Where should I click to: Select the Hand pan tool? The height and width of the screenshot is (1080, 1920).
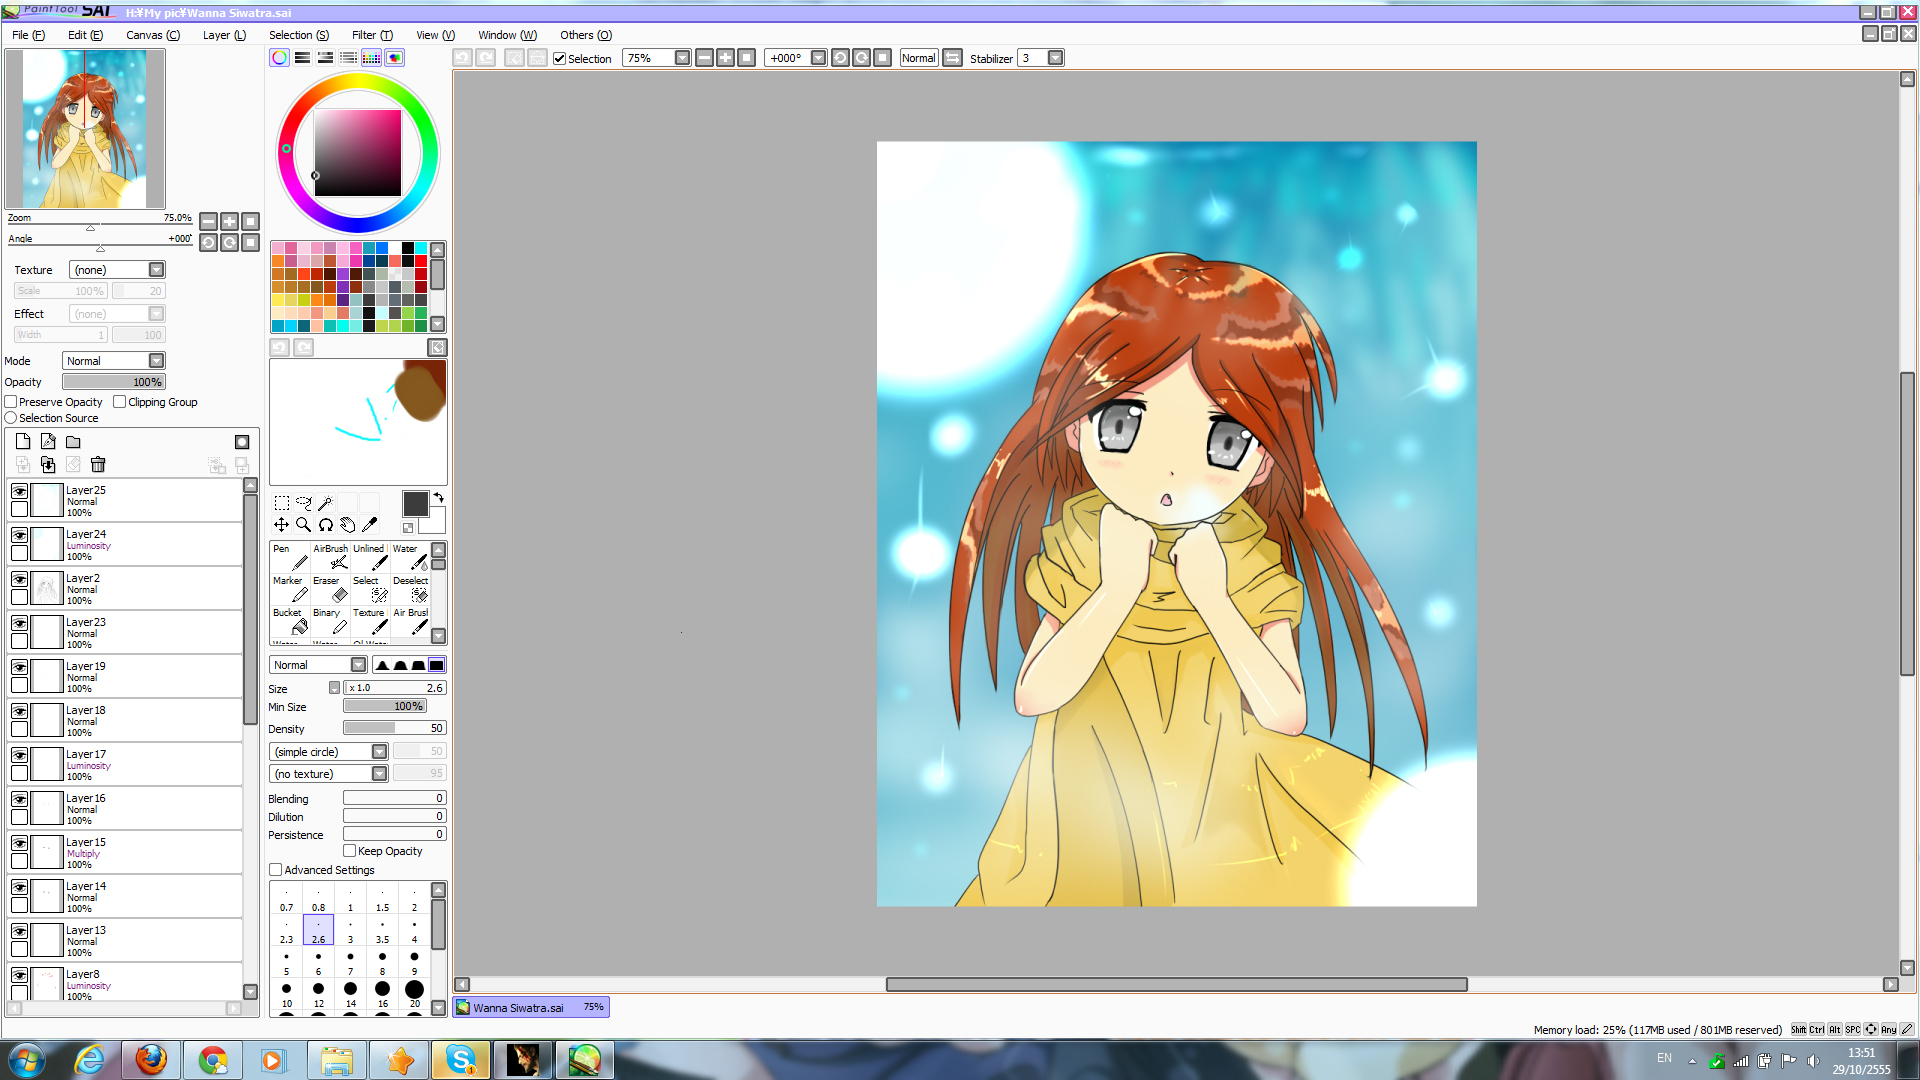coord(347,524)
